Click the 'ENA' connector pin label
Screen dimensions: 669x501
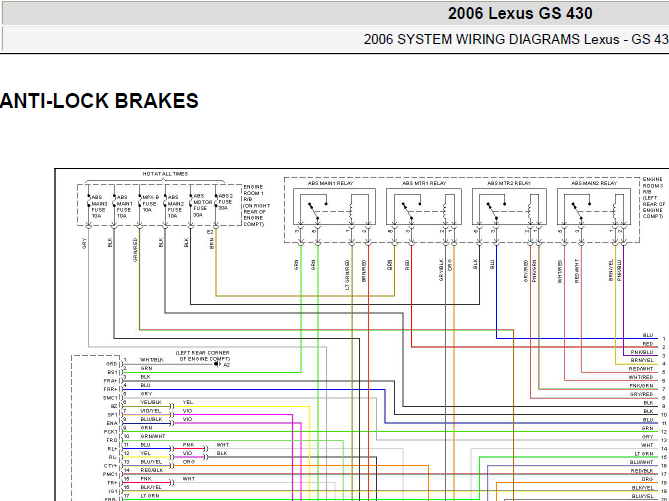[112, 423]
